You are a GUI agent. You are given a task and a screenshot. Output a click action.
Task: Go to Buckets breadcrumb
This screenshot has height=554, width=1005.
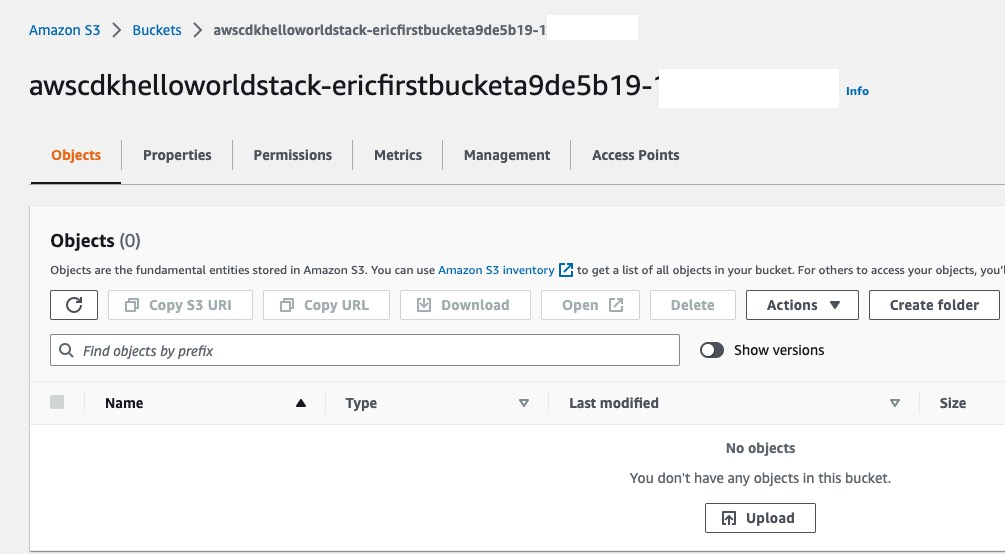pos(157,30)
